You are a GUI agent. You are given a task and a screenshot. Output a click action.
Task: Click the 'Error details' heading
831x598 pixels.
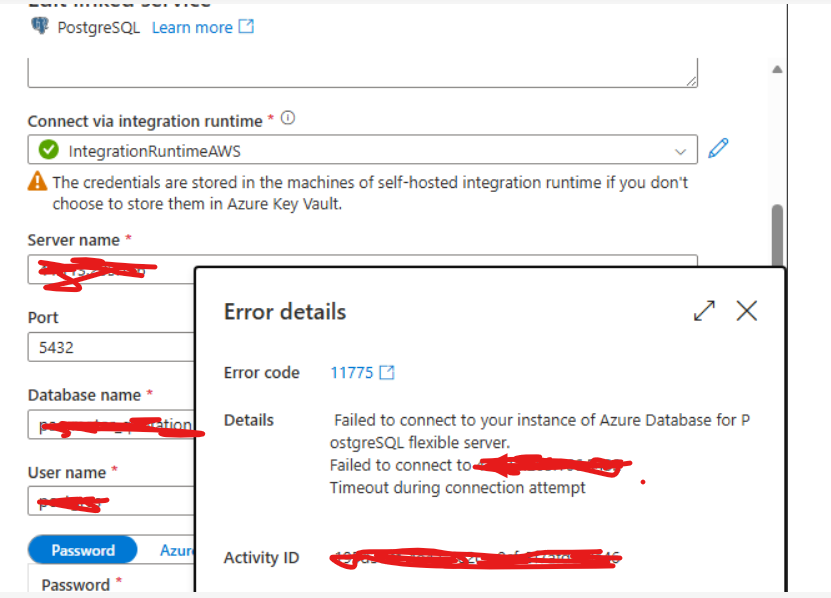pos(285,312)
